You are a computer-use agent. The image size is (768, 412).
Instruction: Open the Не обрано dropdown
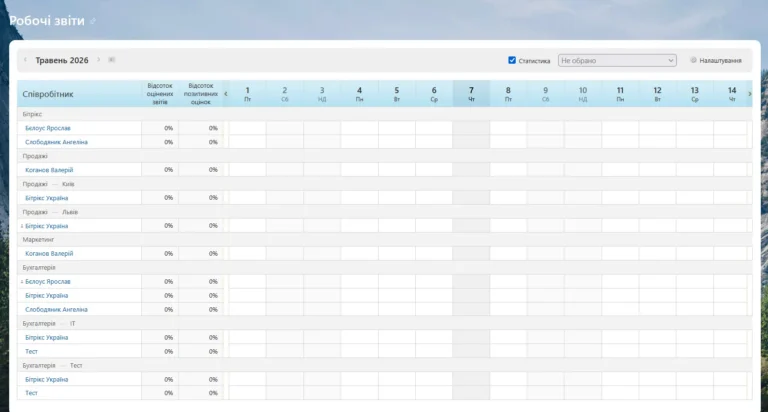(x=617, y=60)
